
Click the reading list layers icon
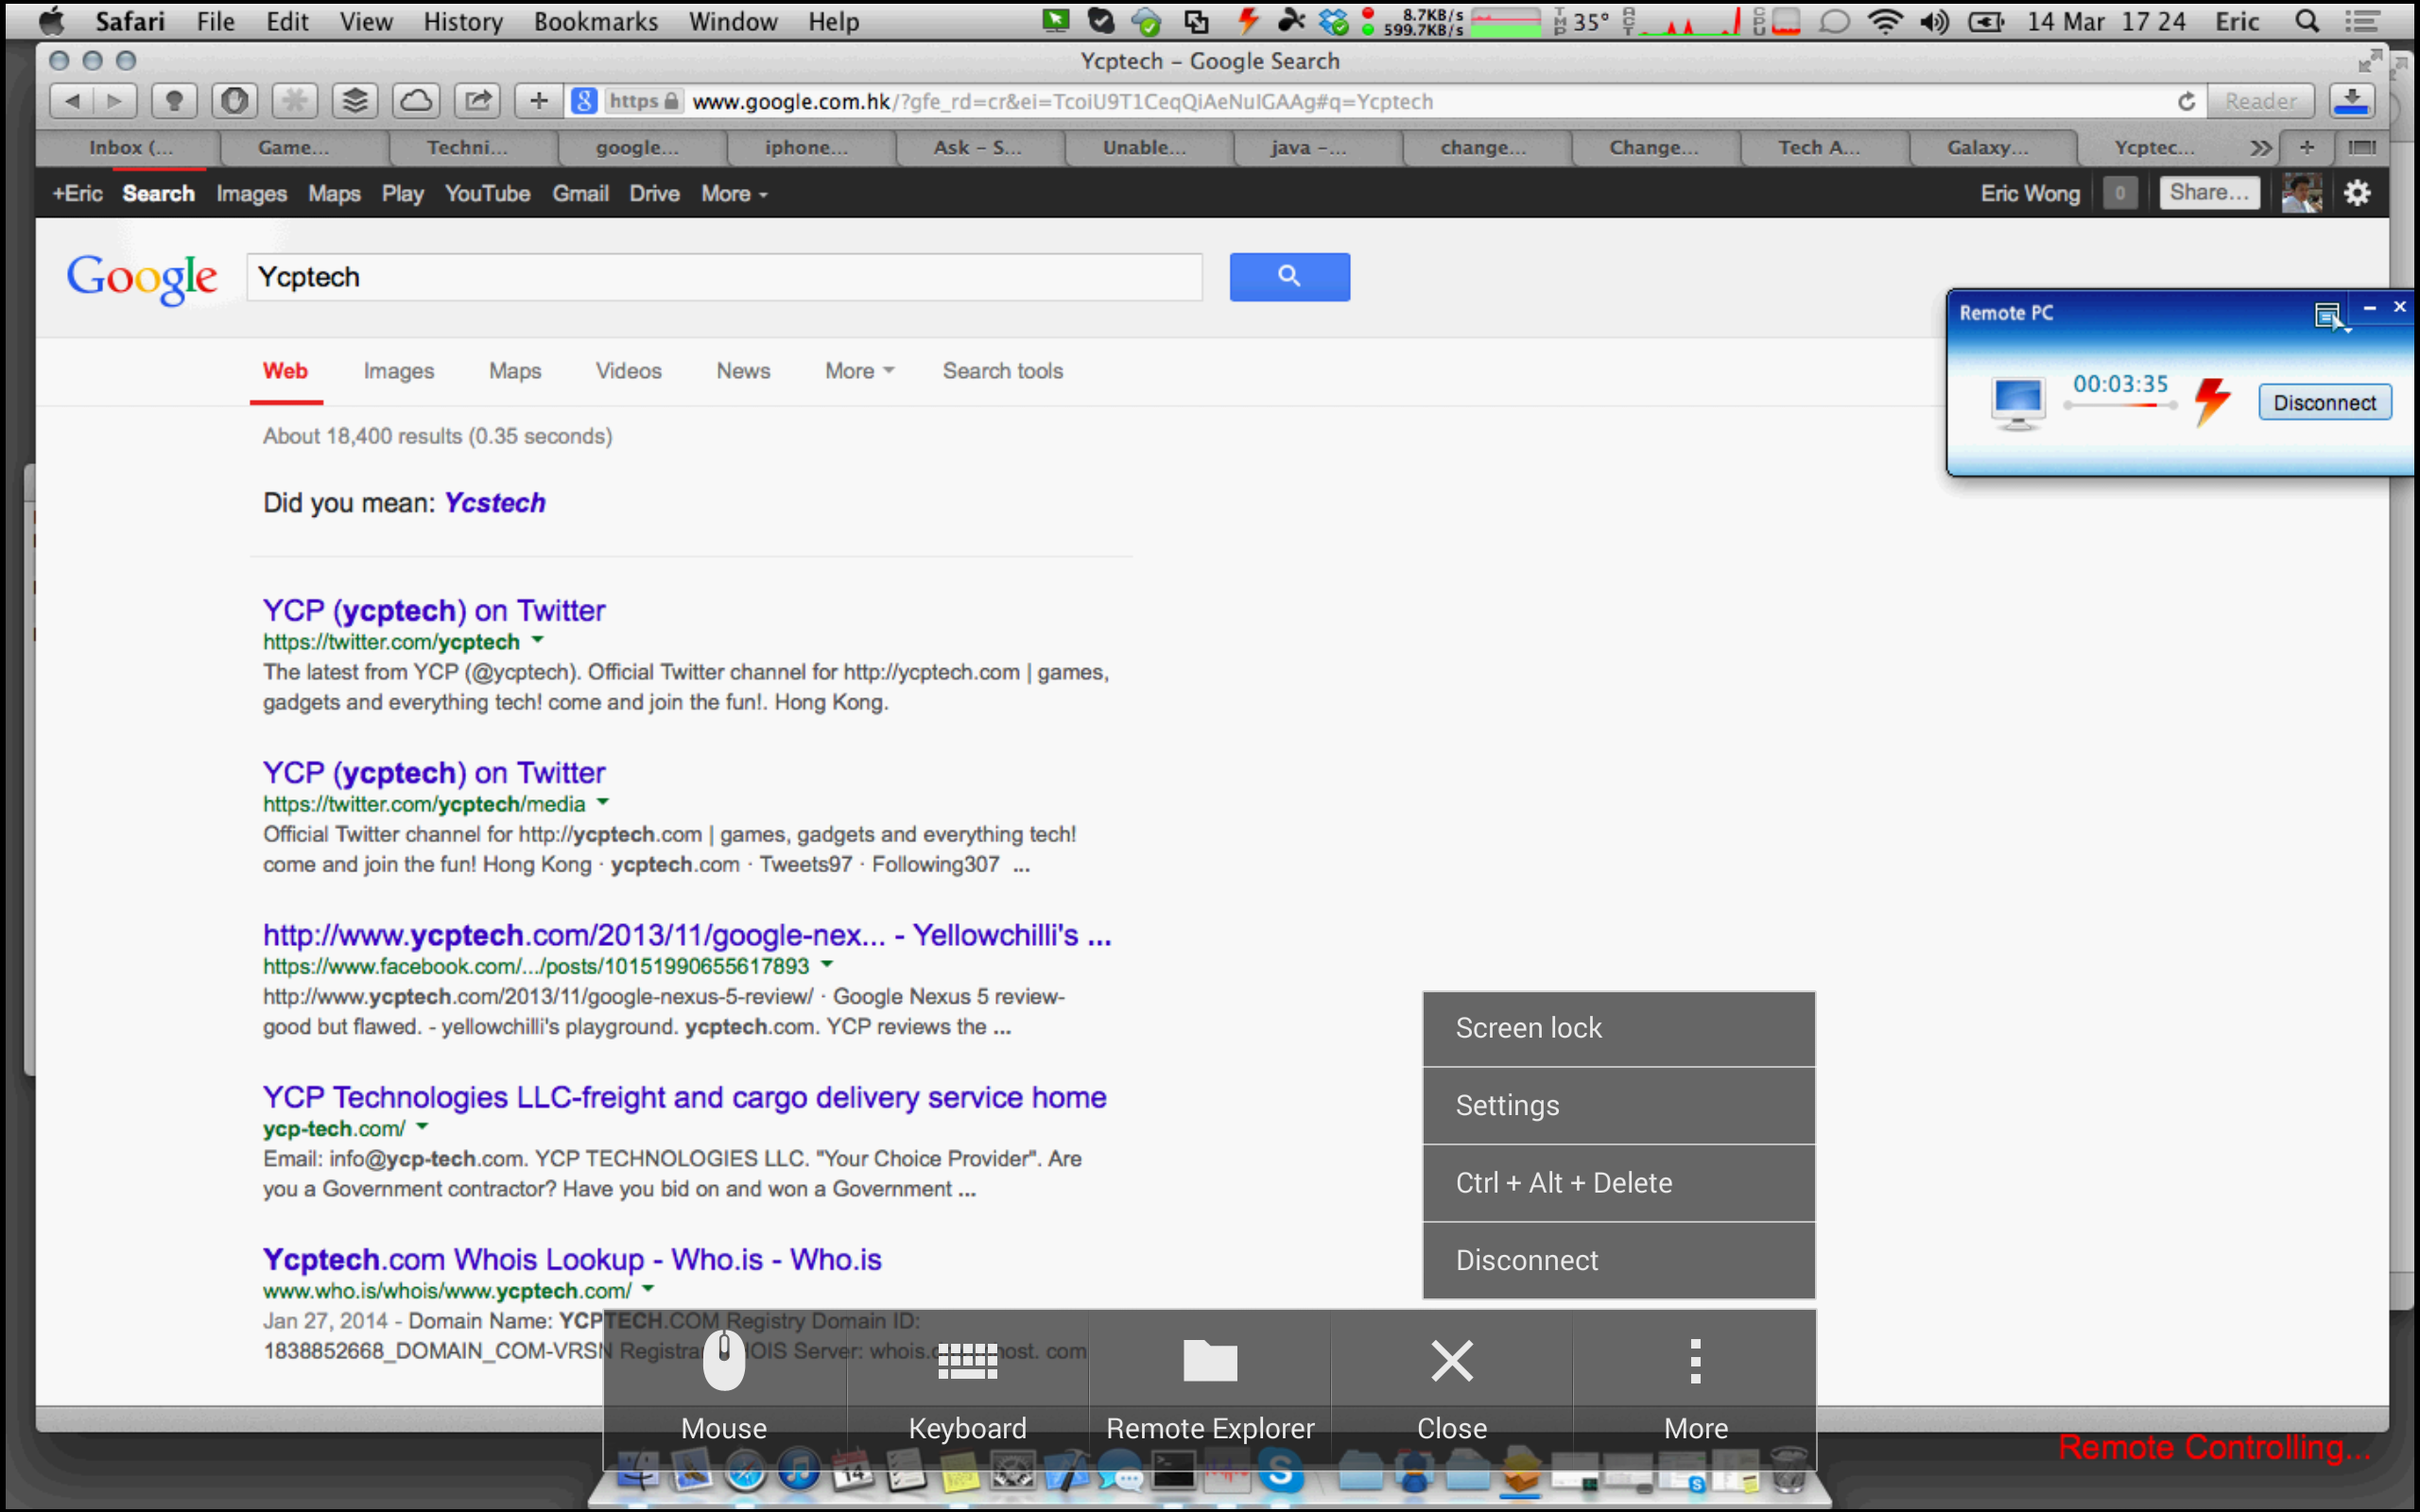pos(355,101)
